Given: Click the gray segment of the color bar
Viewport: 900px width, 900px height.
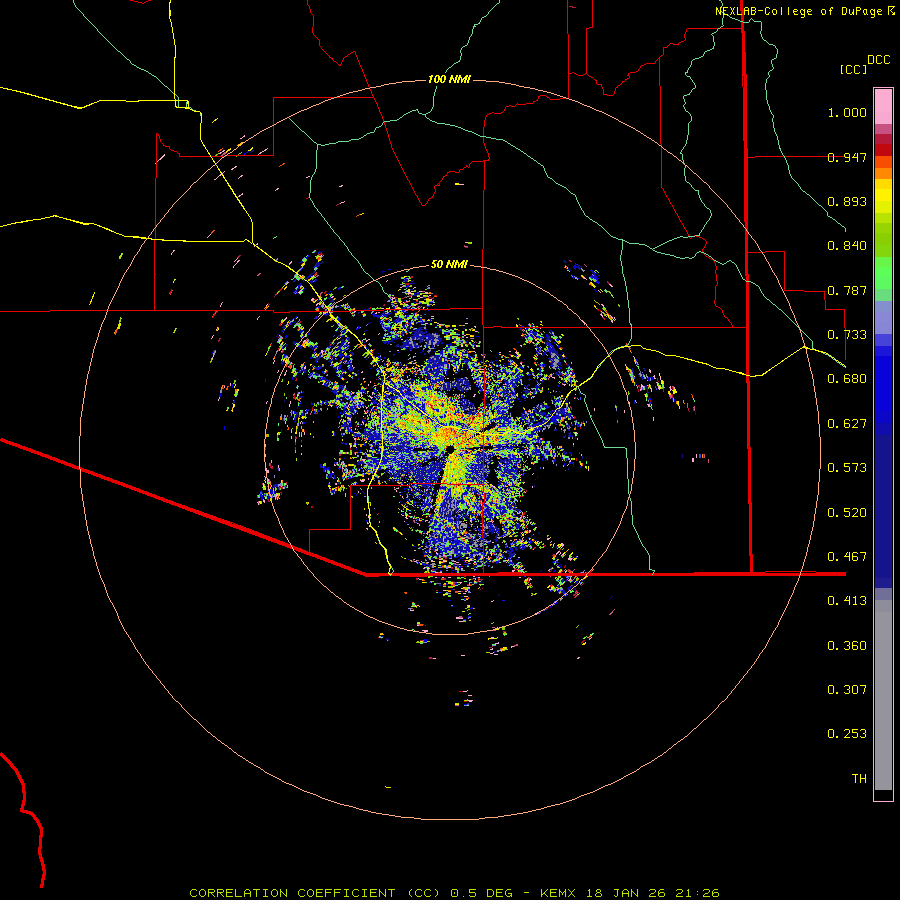Looking at the screenshot, I should [x=883, y=695].
